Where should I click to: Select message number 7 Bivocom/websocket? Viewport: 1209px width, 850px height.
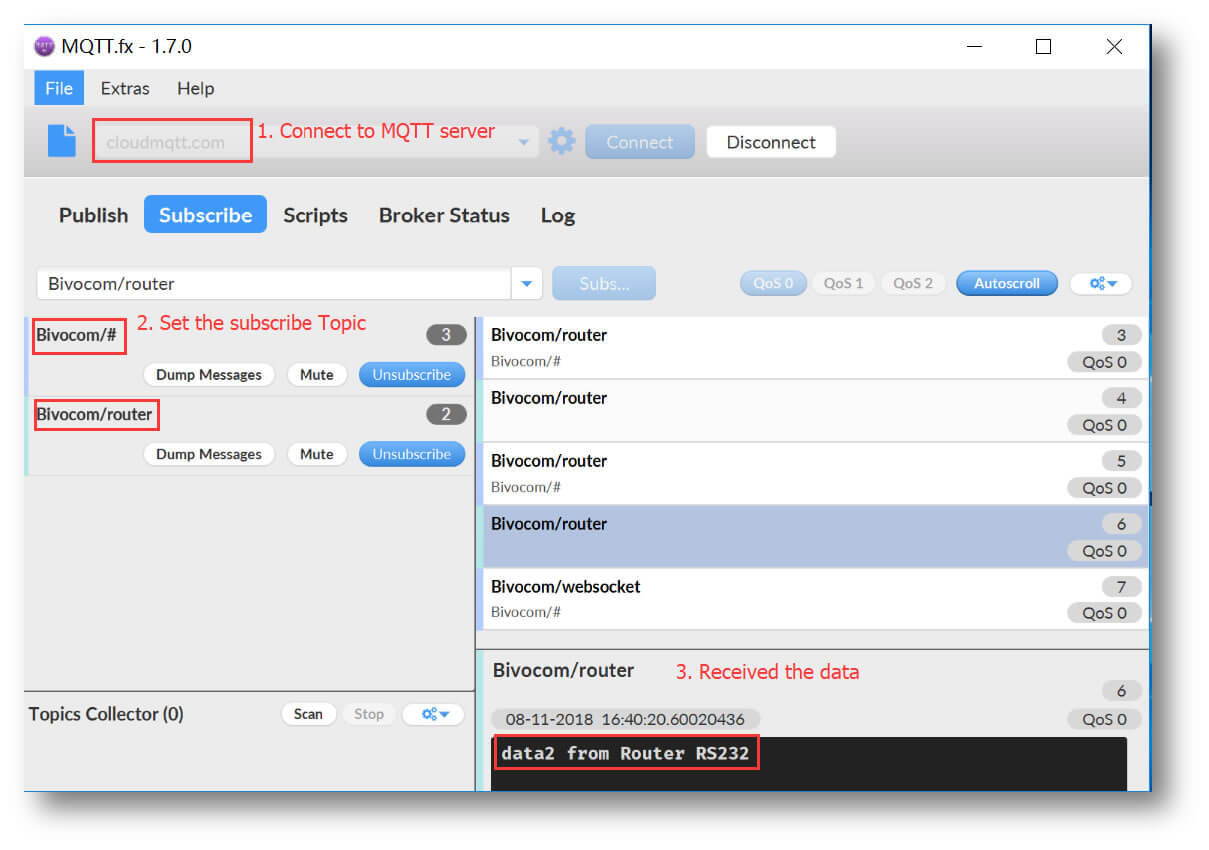[814, 599]
